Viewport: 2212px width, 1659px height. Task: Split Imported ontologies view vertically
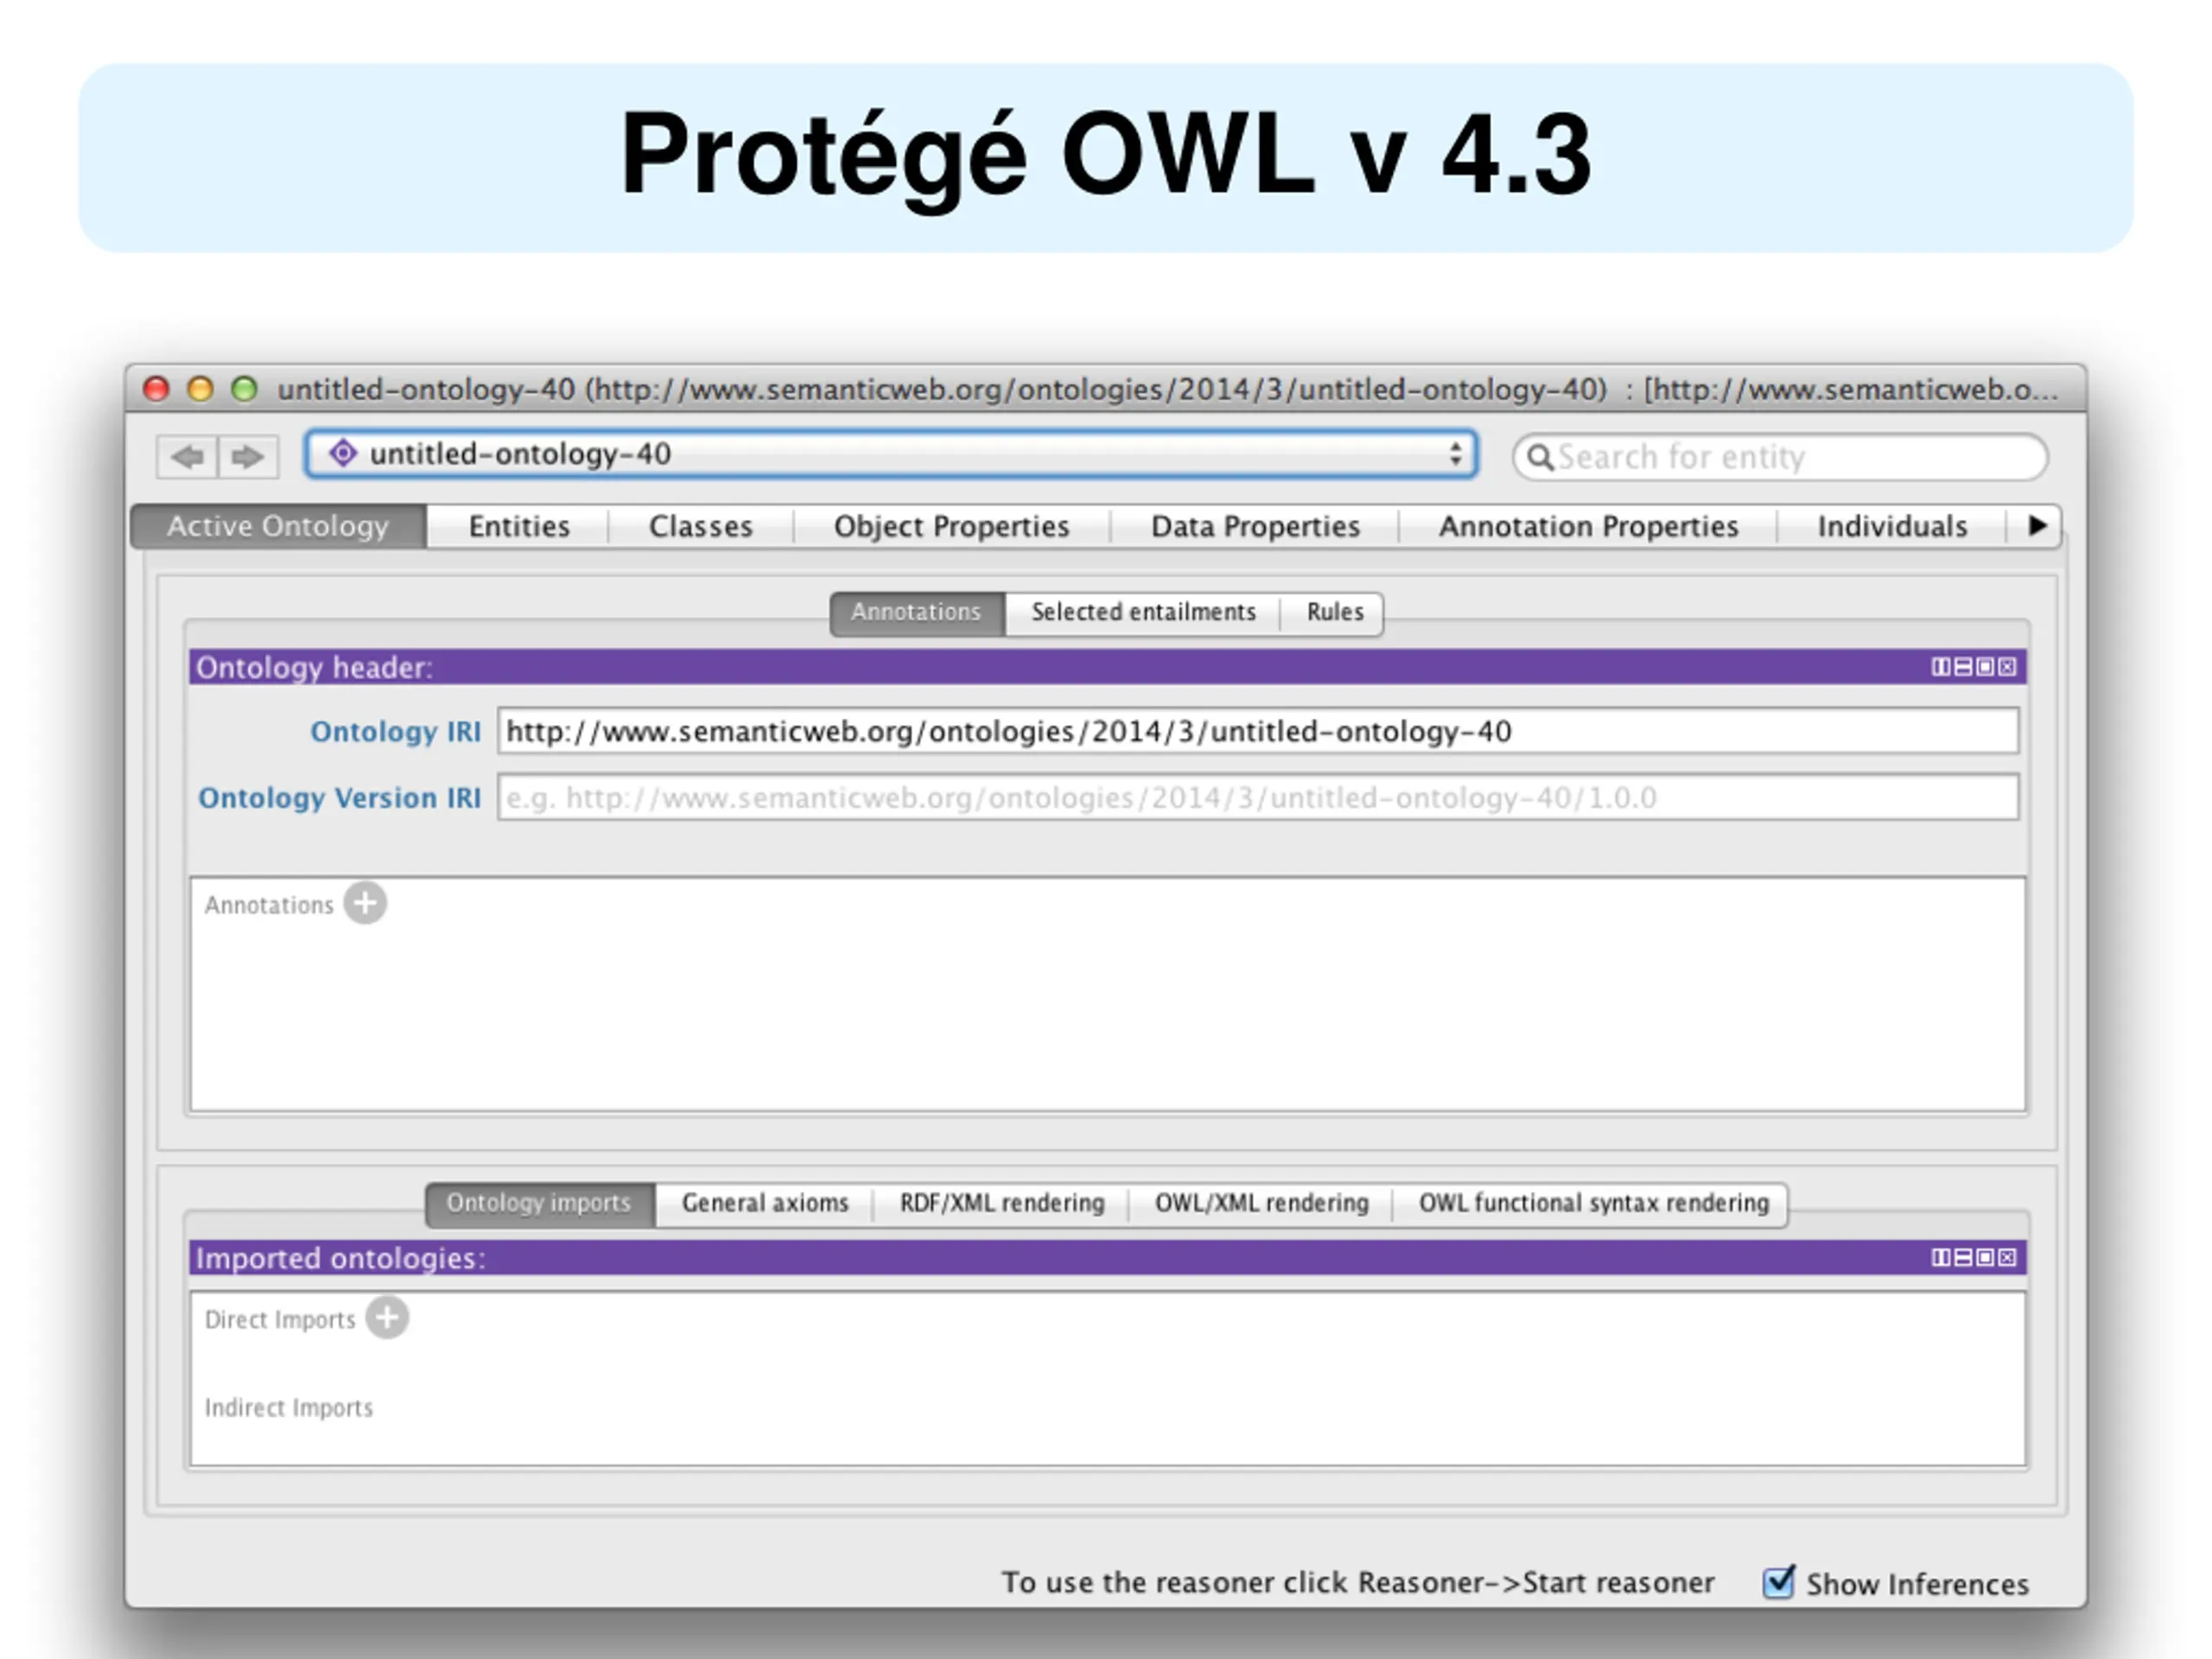(x=1940, y=1257)
